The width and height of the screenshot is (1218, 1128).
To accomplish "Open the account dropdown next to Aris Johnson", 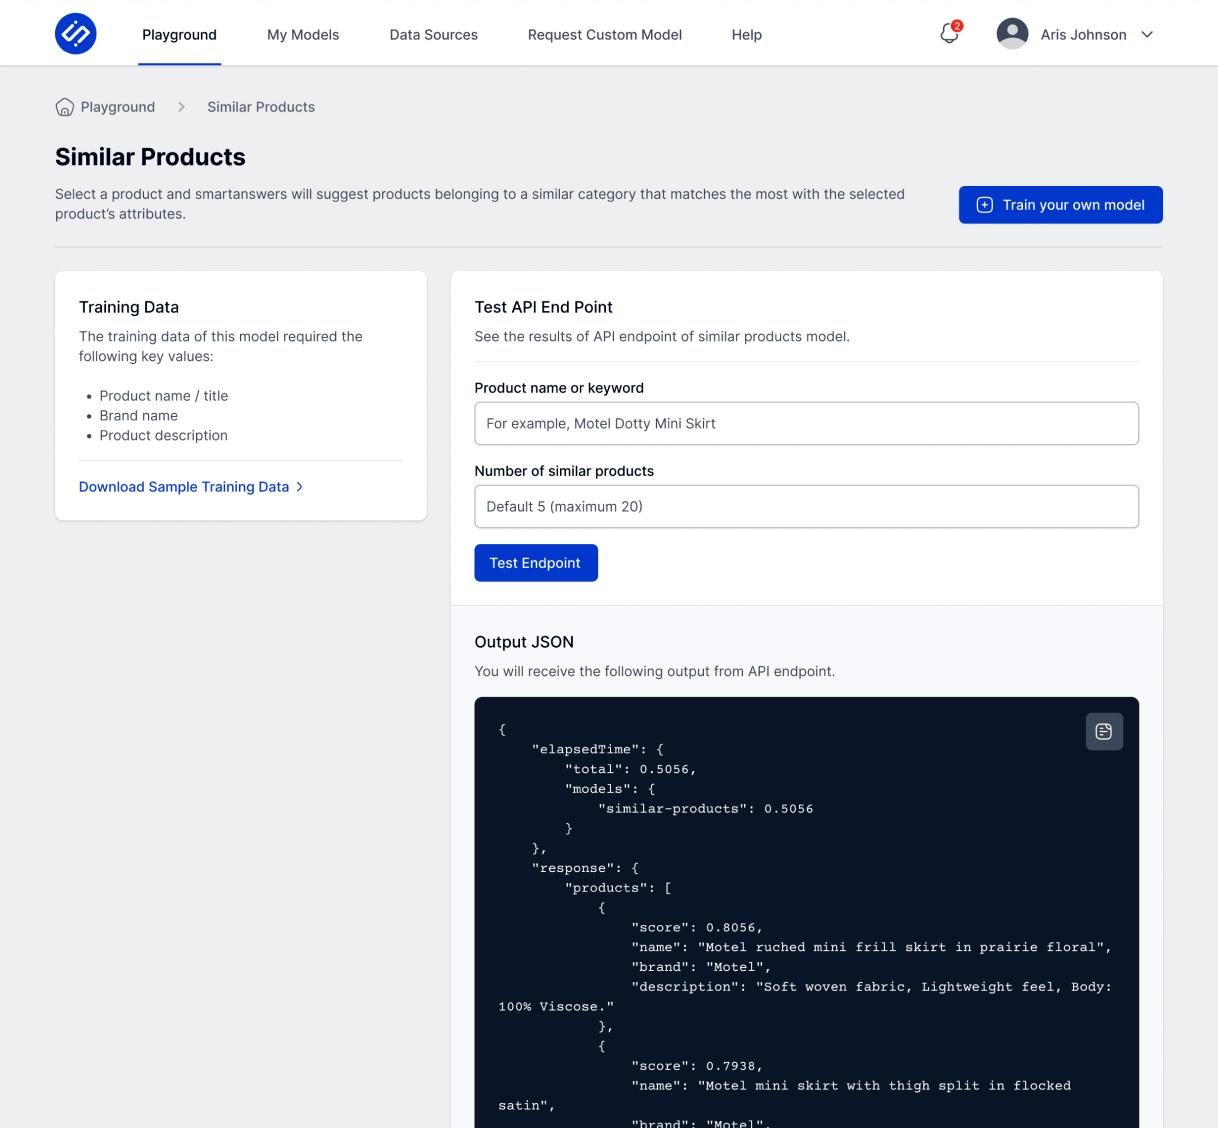I will pyautogui.click(x=1146, y=34).
